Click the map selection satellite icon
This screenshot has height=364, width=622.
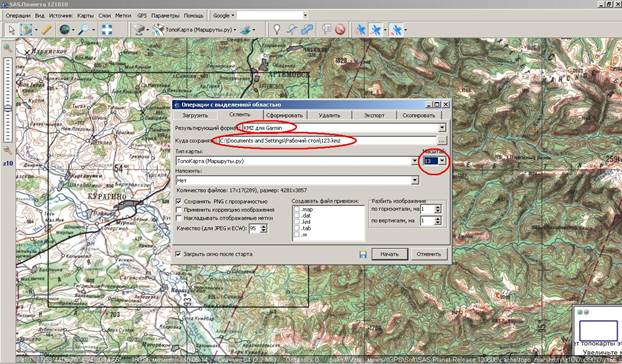point(159,30)
